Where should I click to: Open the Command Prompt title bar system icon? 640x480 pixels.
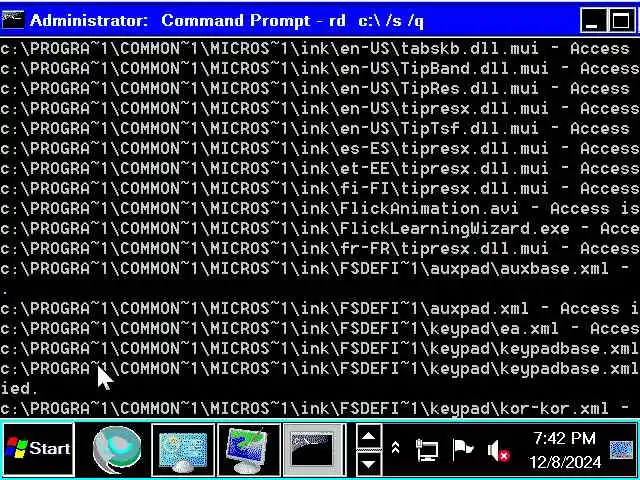[x=12, y=20]
